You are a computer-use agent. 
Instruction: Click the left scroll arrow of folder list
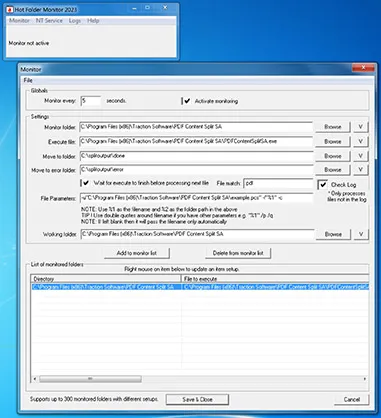pyautogui.click(x=35, y=379)
